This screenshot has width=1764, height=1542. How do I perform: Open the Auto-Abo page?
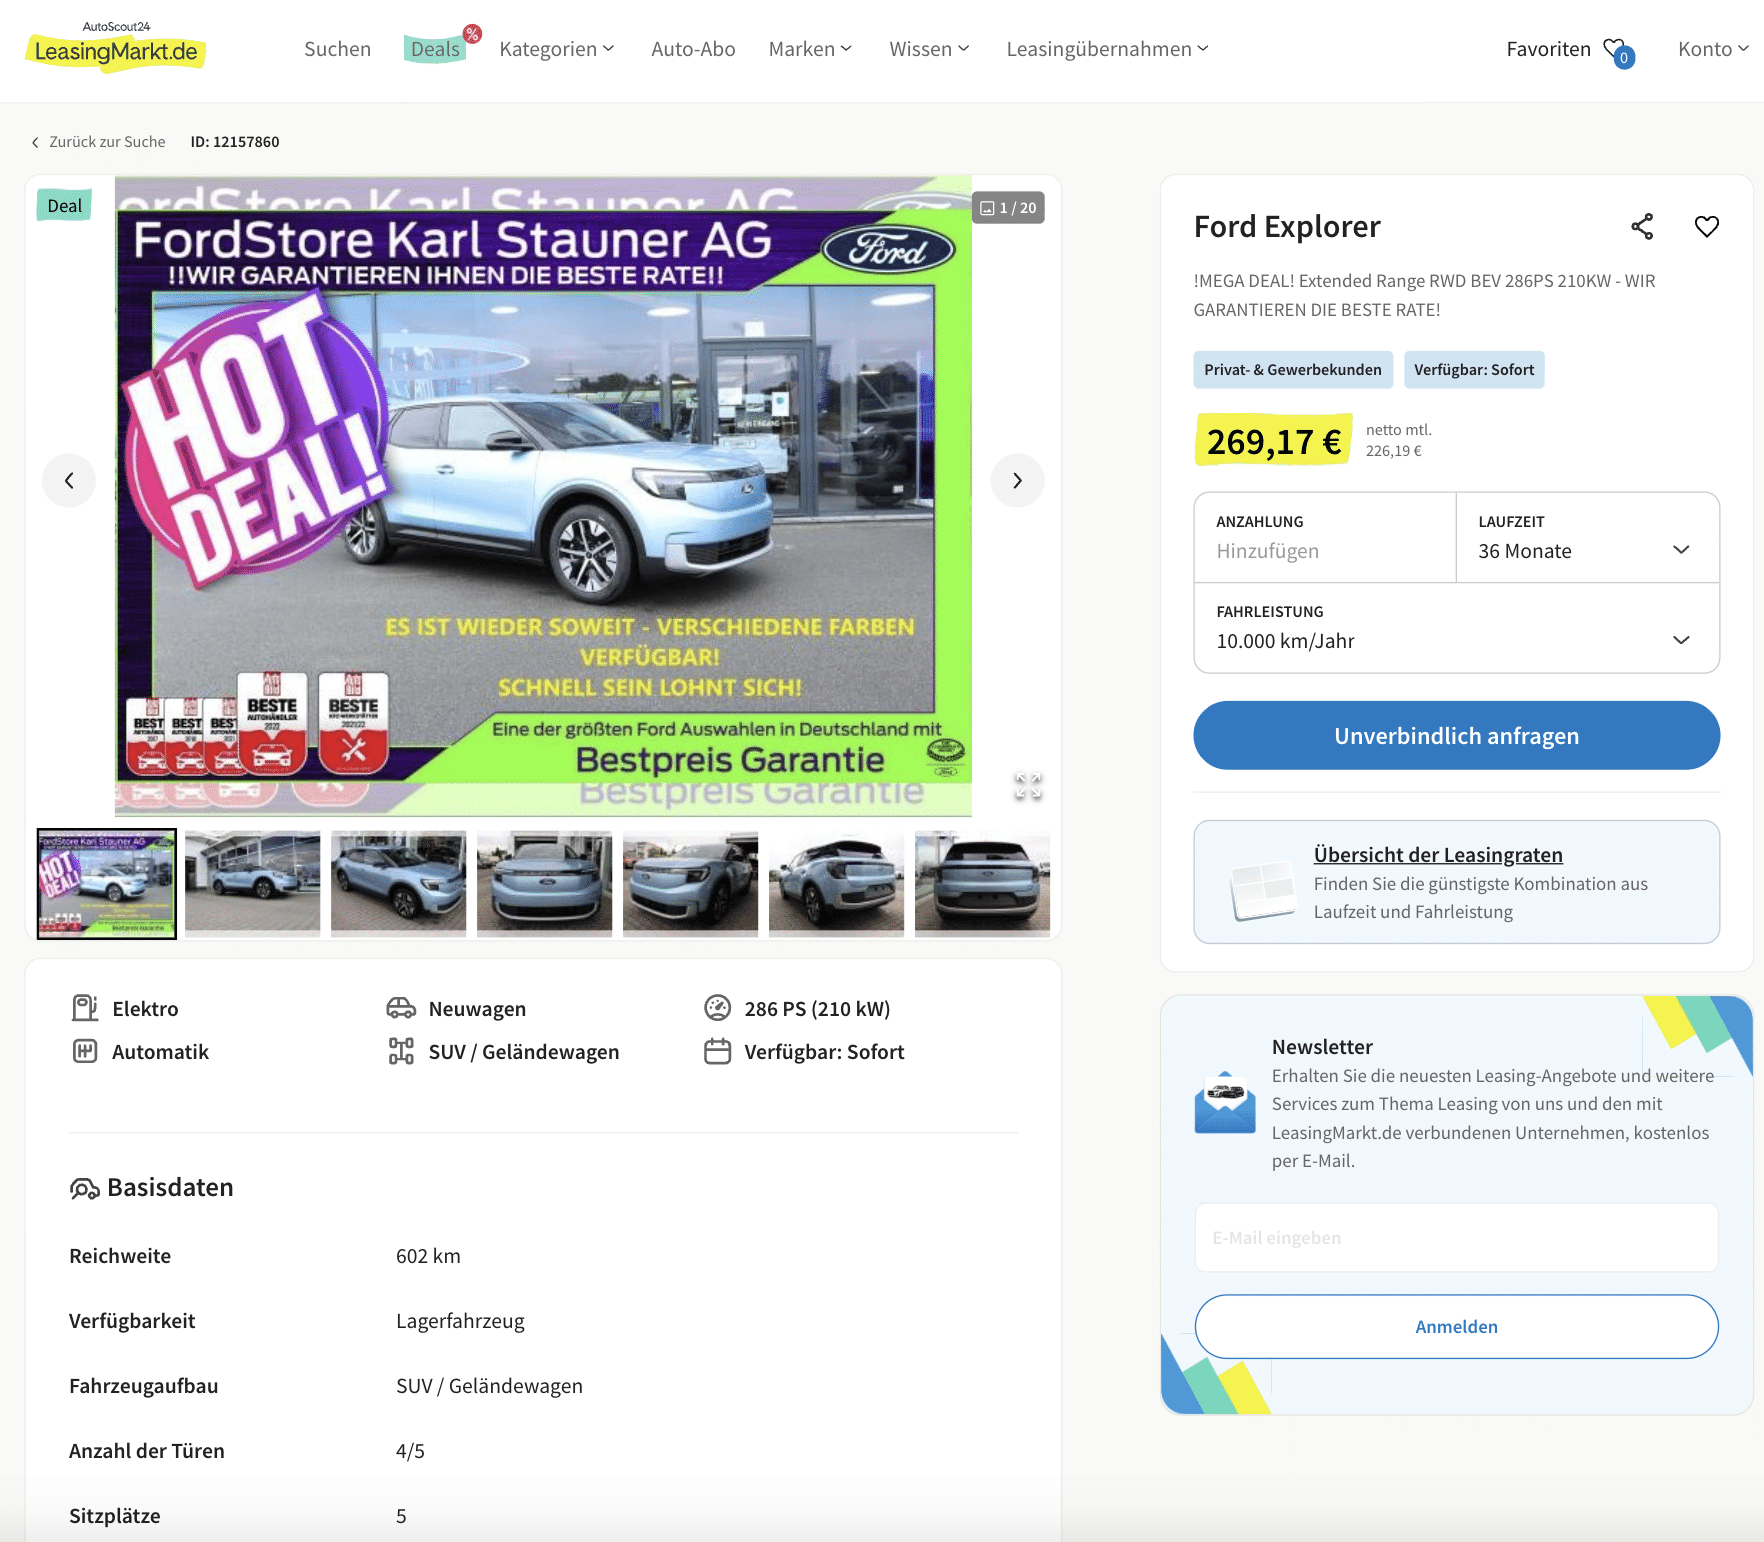[693, 49]
